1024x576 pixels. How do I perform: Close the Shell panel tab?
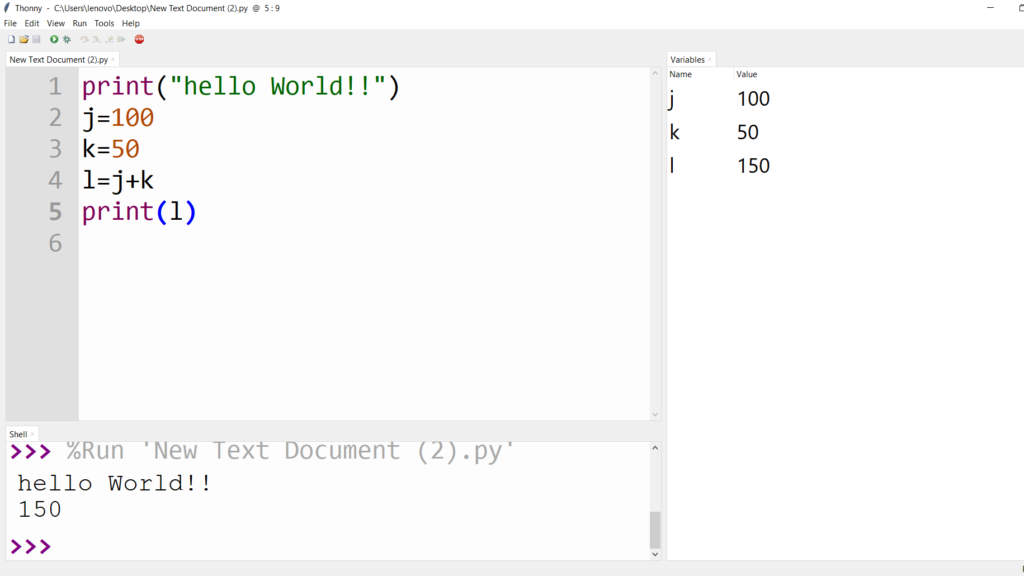point(33,434)
